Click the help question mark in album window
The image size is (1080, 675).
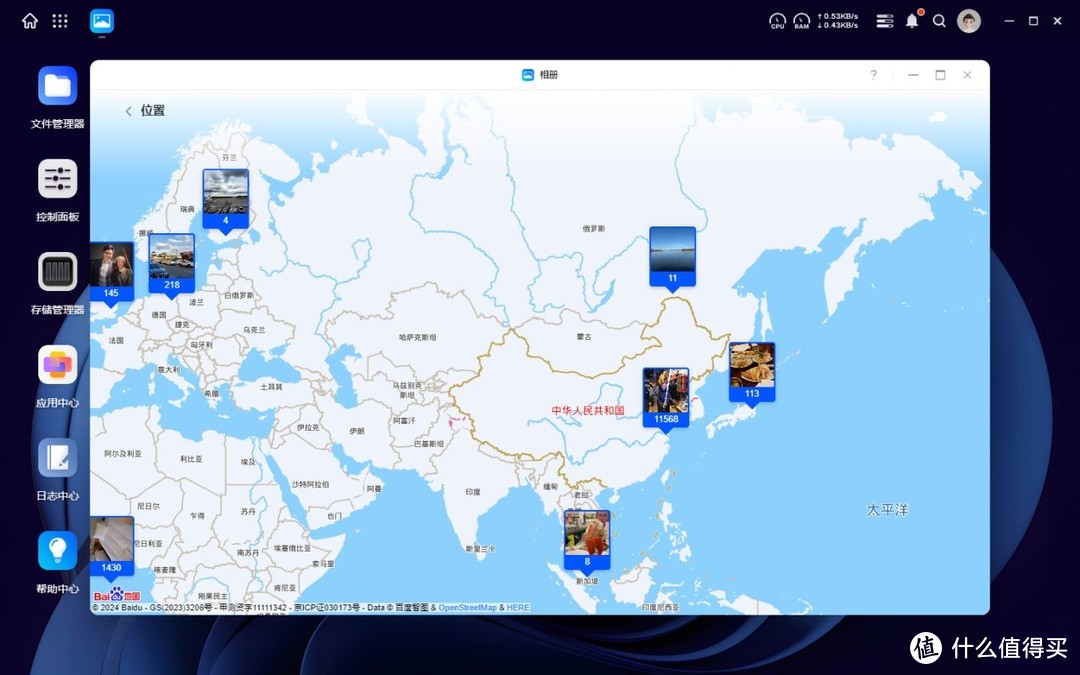(x=873, y=75)
